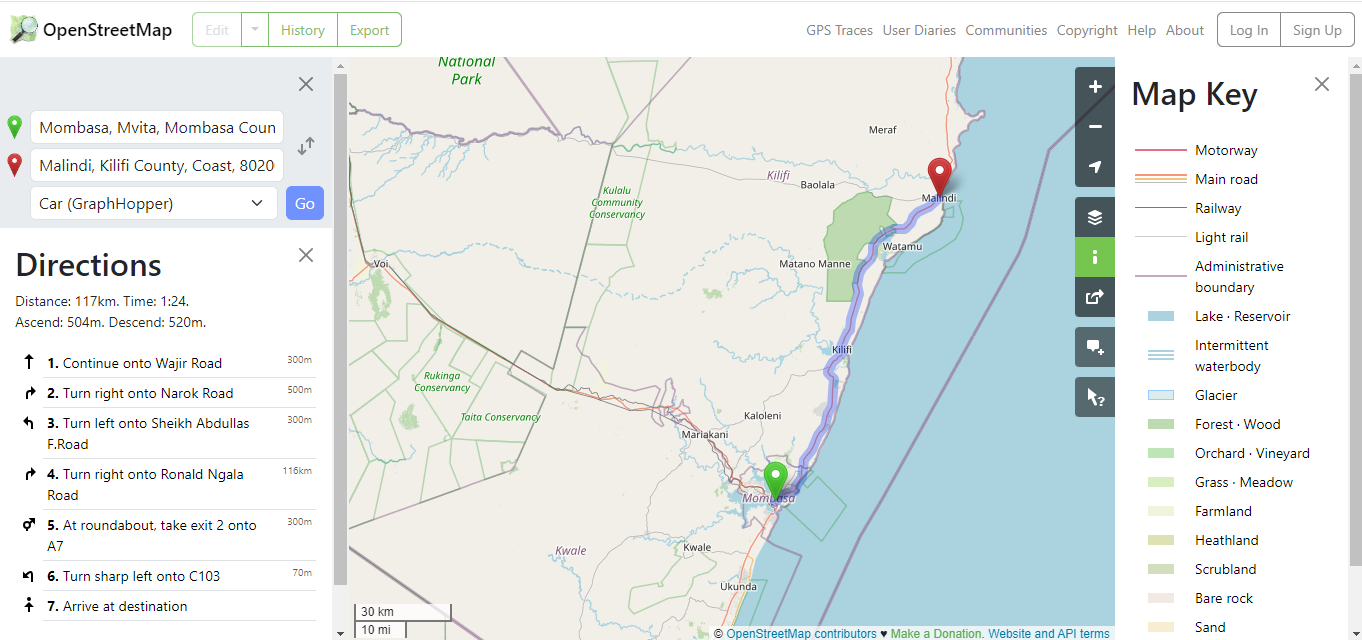Select step Arrive at destination
Image resolution: width=1362 pixels, height=640 pixels.
pyautogui.click(x=165, y=606)
